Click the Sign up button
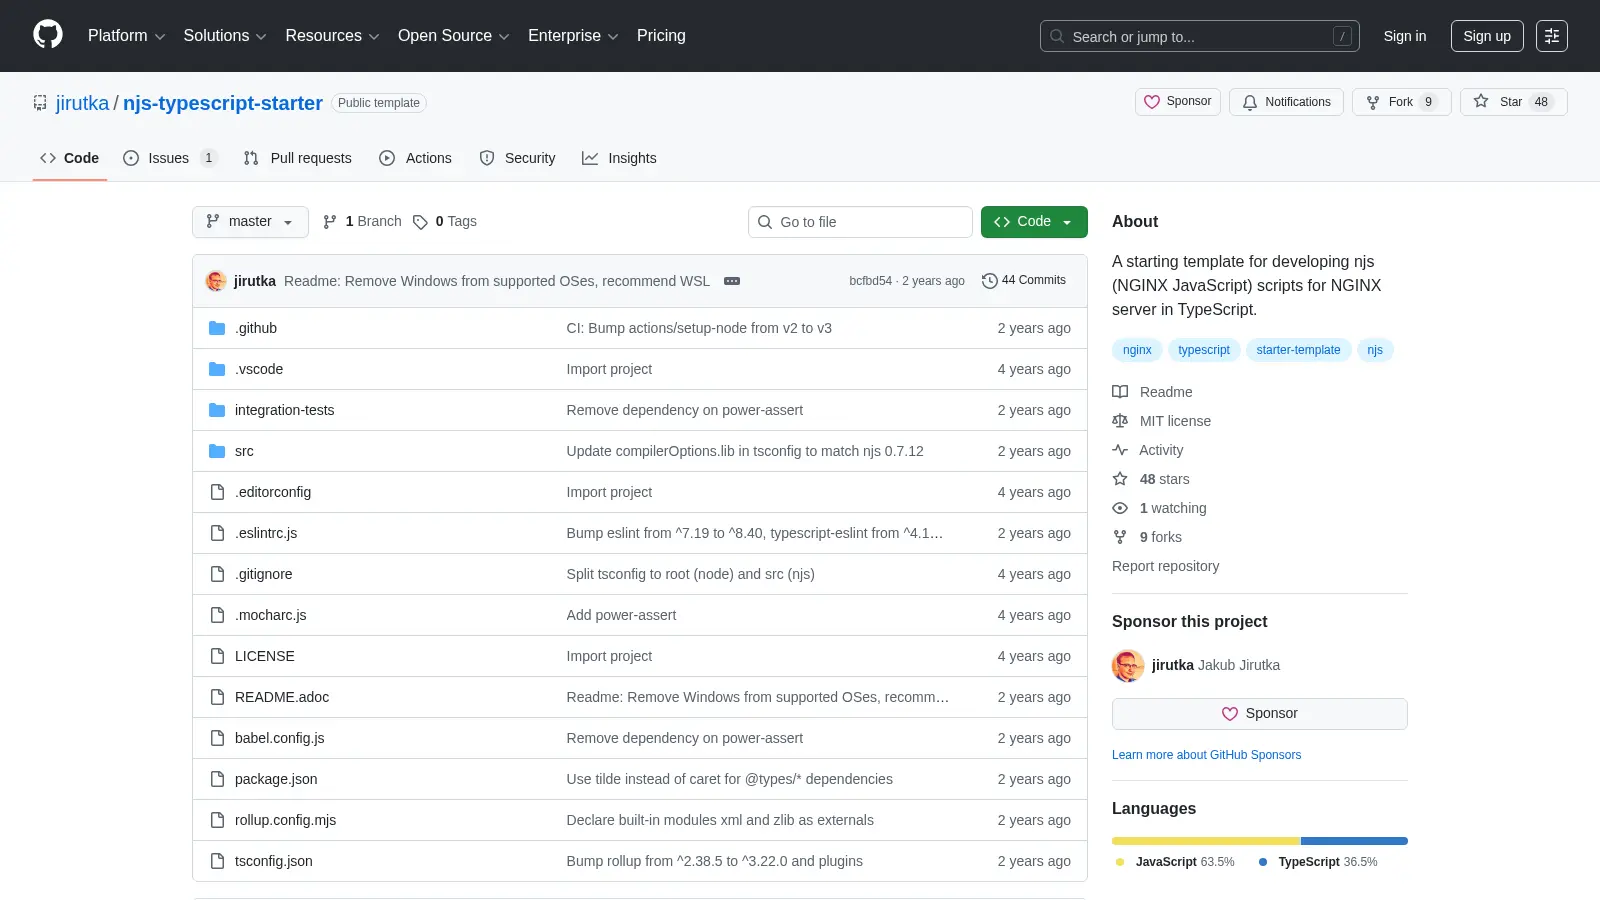Viewport: 1600px width, 900px height. pos(1487,36)
